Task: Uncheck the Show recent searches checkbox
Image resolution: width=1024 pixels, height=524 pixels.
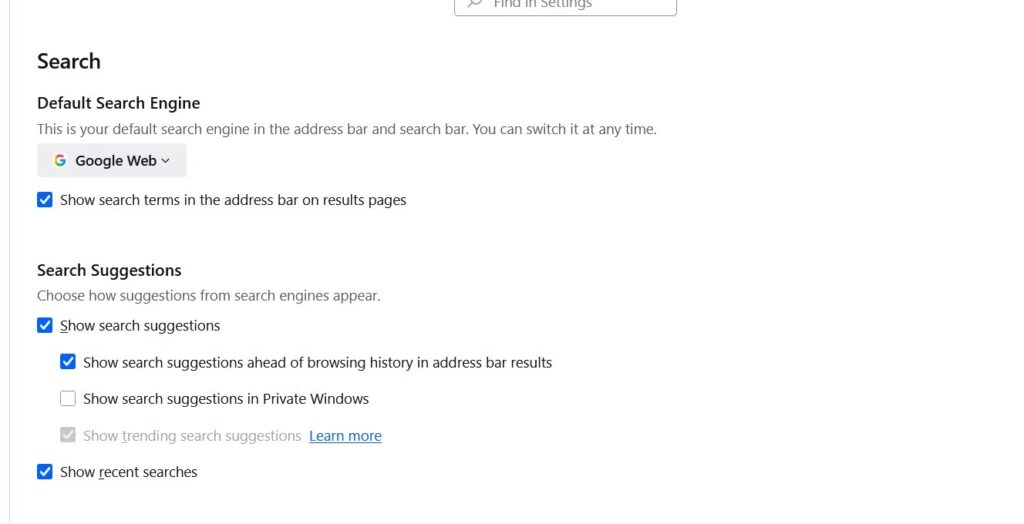Action: 45,472
